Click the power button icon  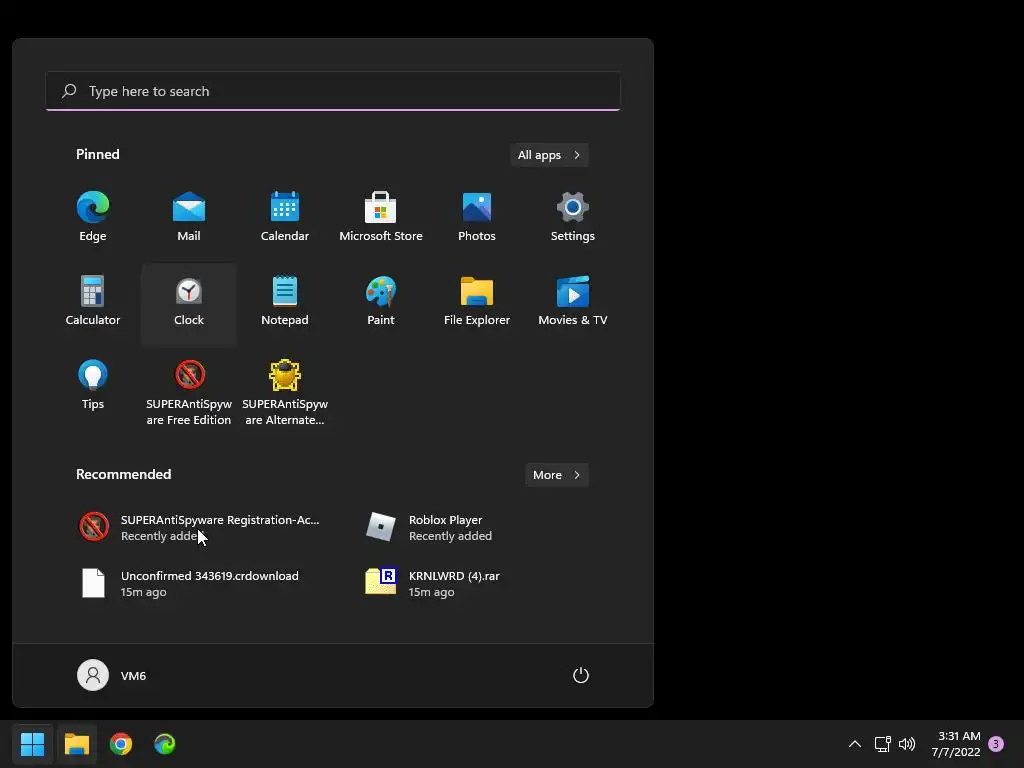[x=581, y=675]
